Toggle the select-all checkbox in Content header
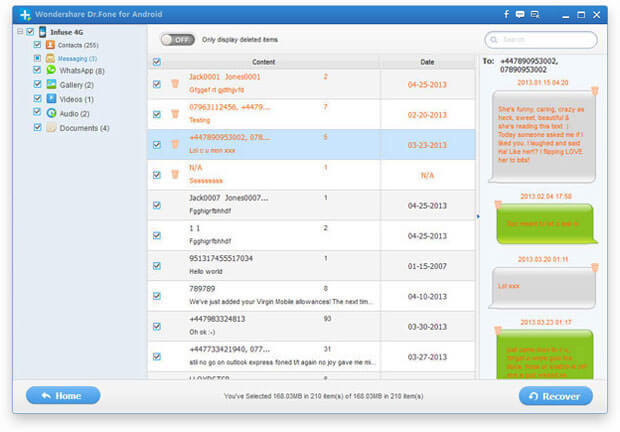620x432 pixels. click(x=157, y=62)
